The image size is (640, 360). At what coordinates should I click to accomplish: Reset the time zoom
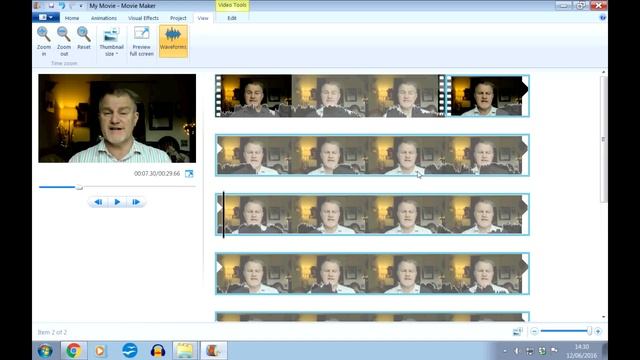pos(84,38)
